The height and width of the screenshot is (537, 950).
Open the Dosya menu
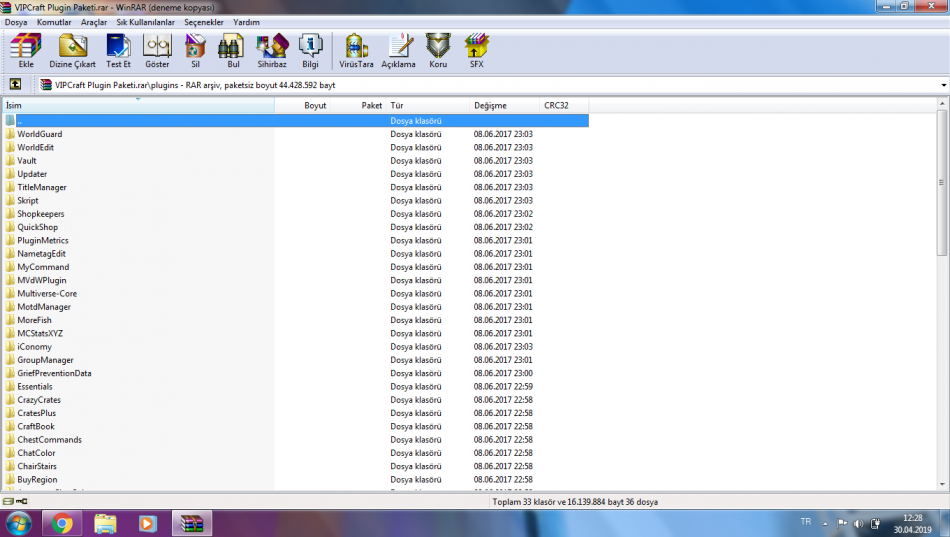16,22
